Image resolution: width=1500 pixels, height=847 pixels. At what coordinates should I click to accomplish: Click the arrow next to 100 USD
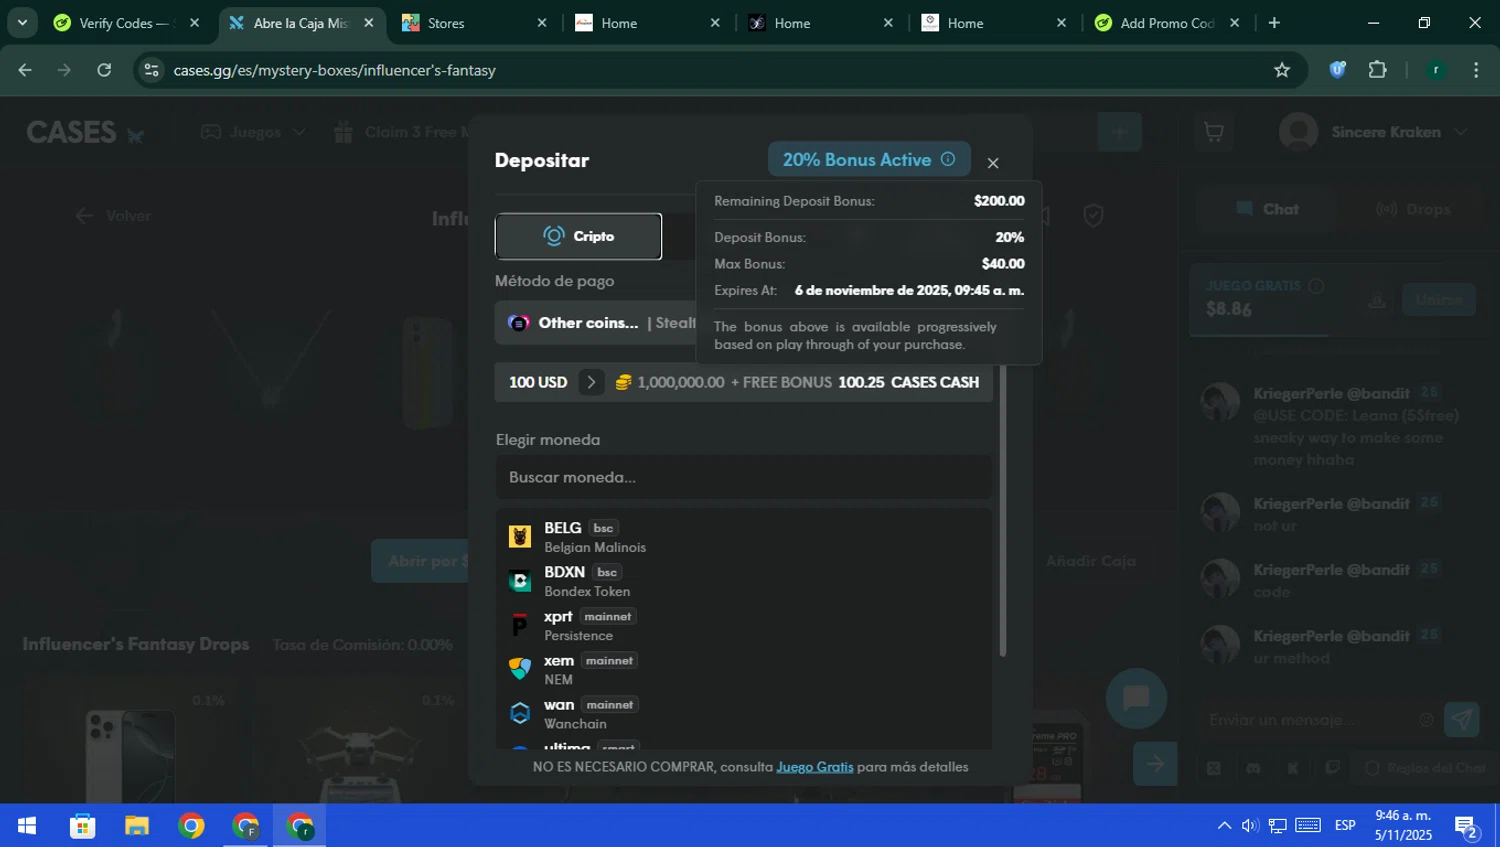(591, 382)
